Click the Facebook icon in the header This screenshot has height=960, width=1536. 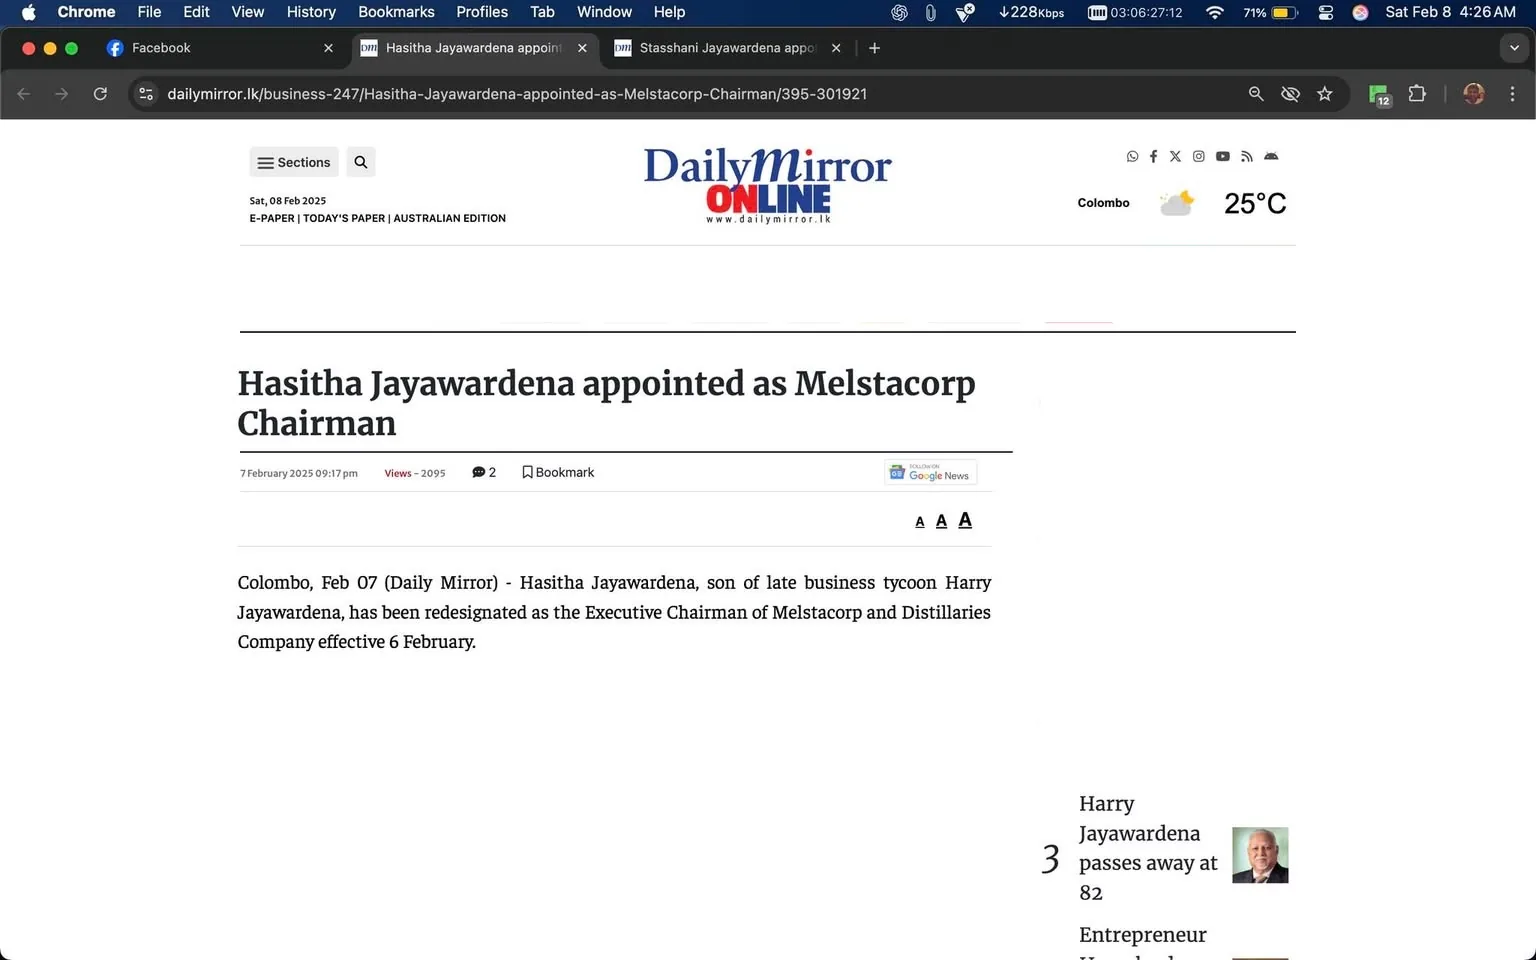point(1153,156)
